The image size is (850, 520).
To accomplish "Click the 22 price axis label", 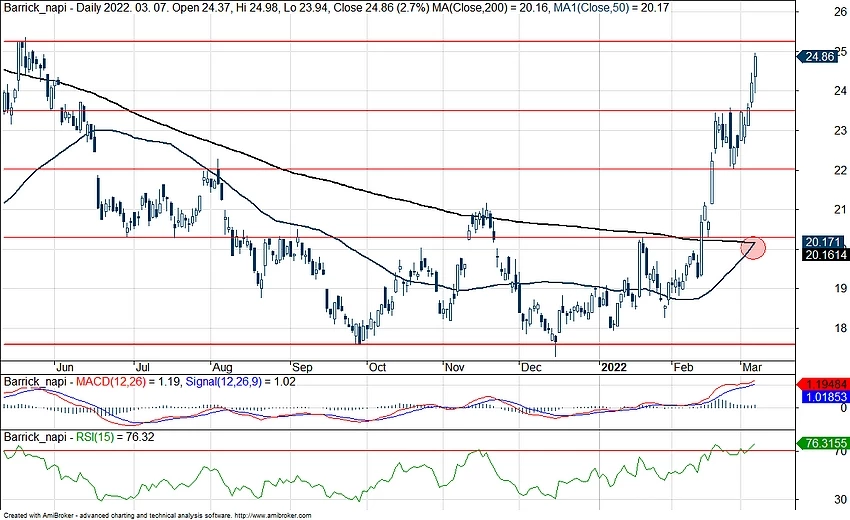I will click(x=840, y=170).
